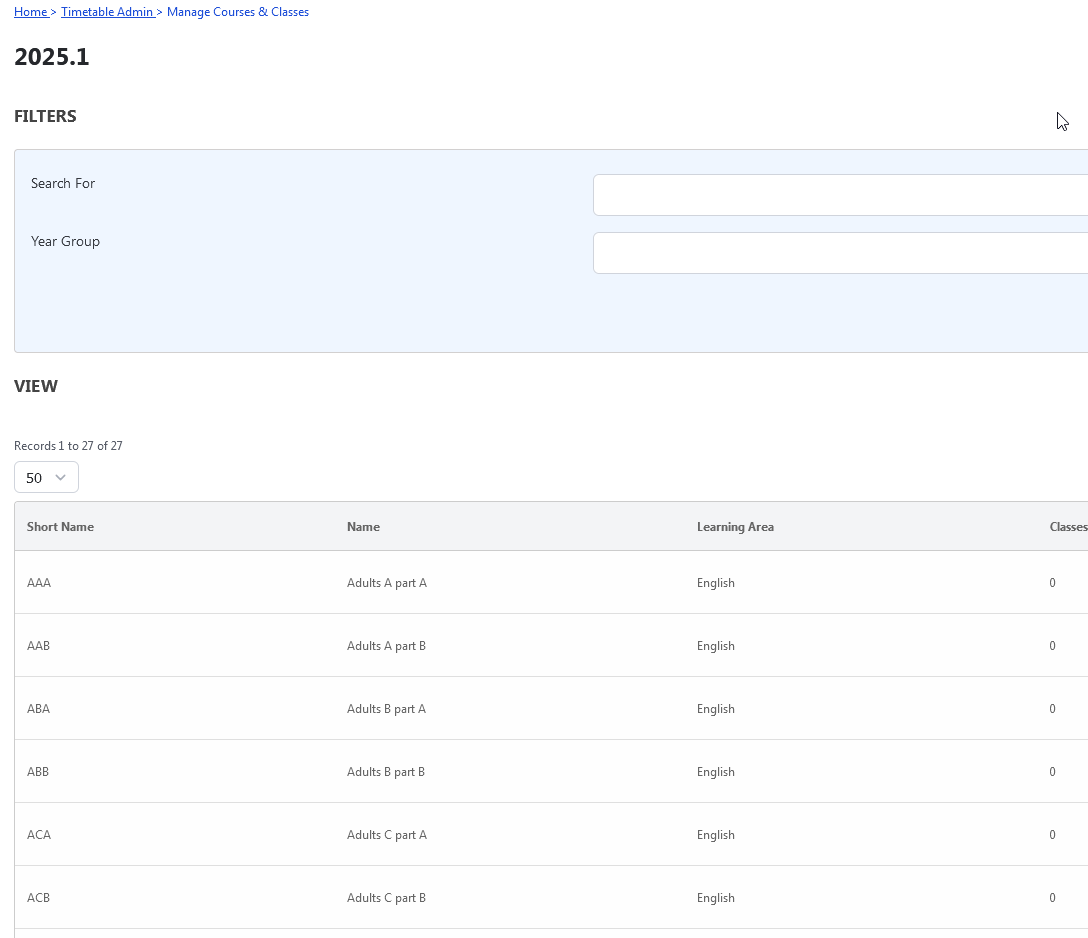
Task: Click the classes count in ACA row
Action: [1053, 835]
